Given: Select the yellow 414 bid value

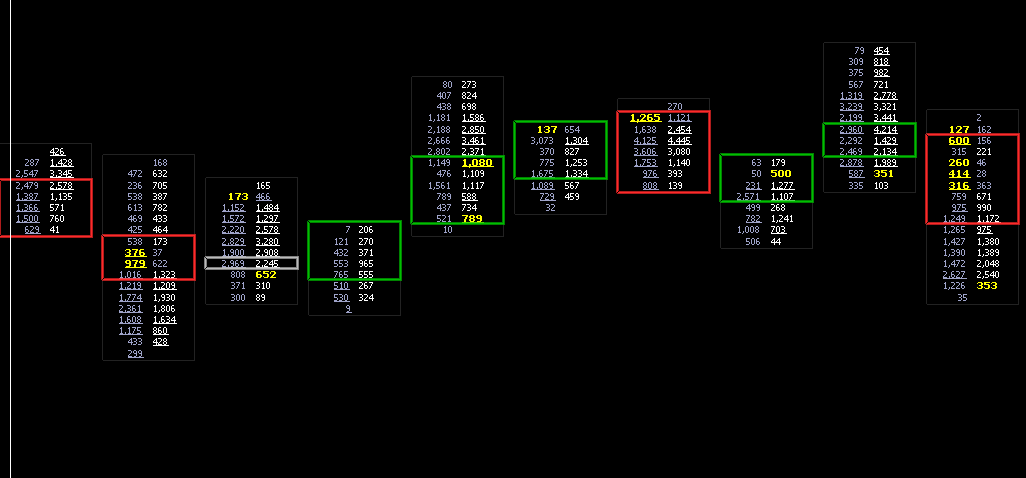Looking at the screenshot, I should (959, 173).
